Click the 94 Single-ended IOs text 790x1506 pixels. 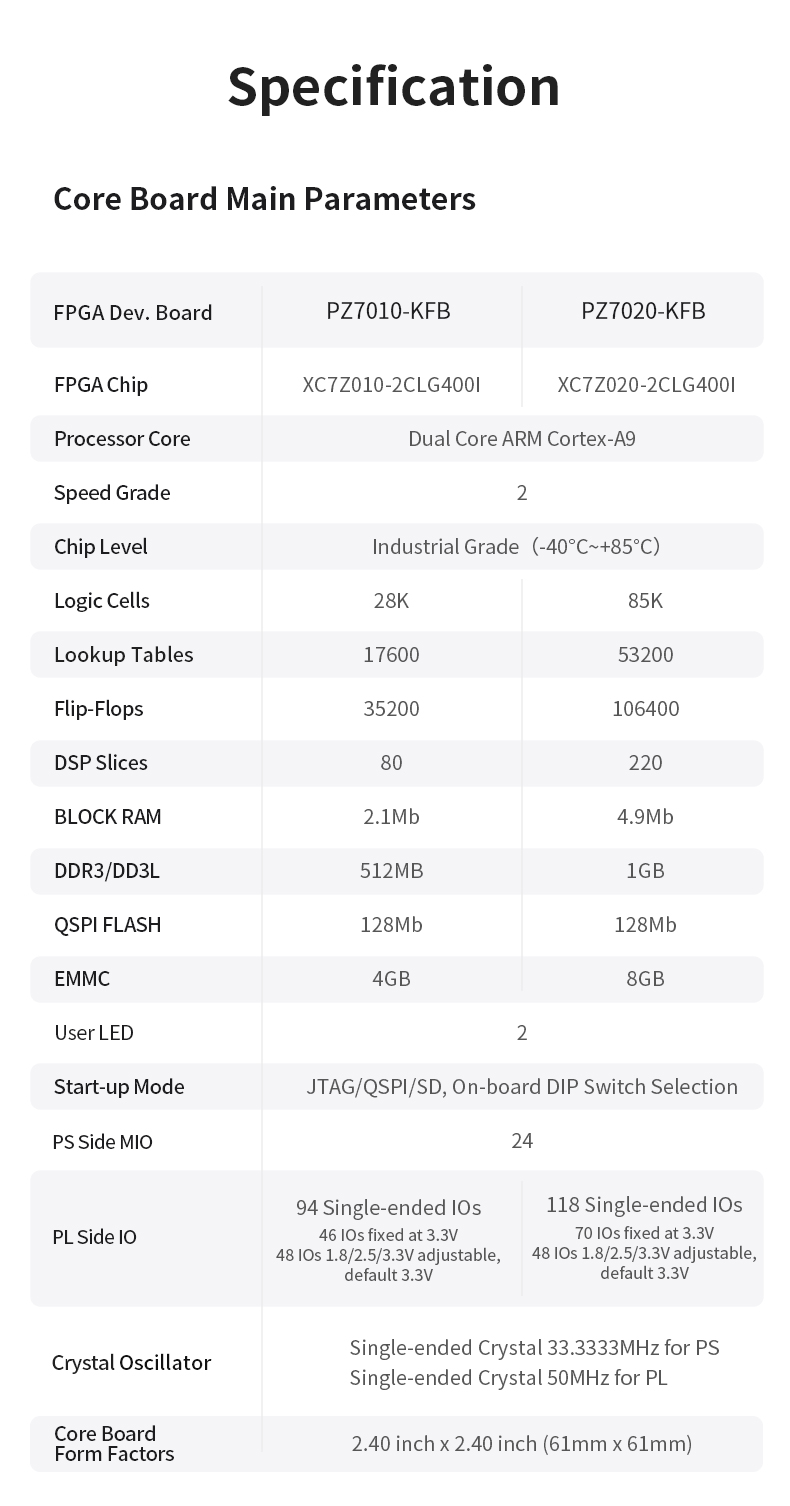(x=388, y=1207)
